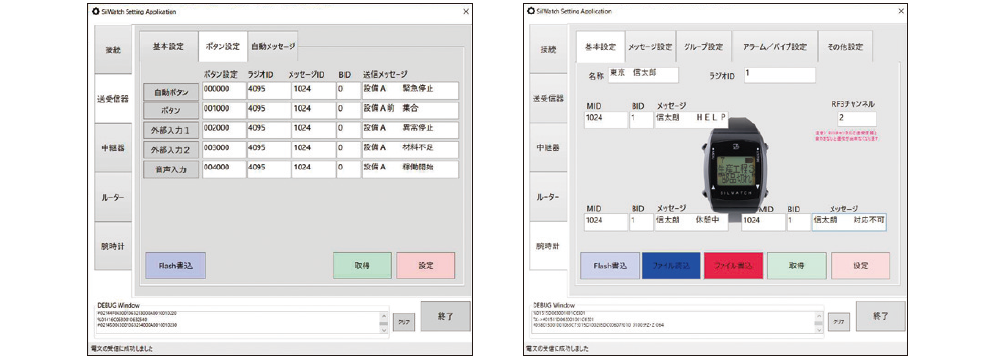Click red ファイル書込 button
The image size is (1000, 360).
tap(733, 266)
